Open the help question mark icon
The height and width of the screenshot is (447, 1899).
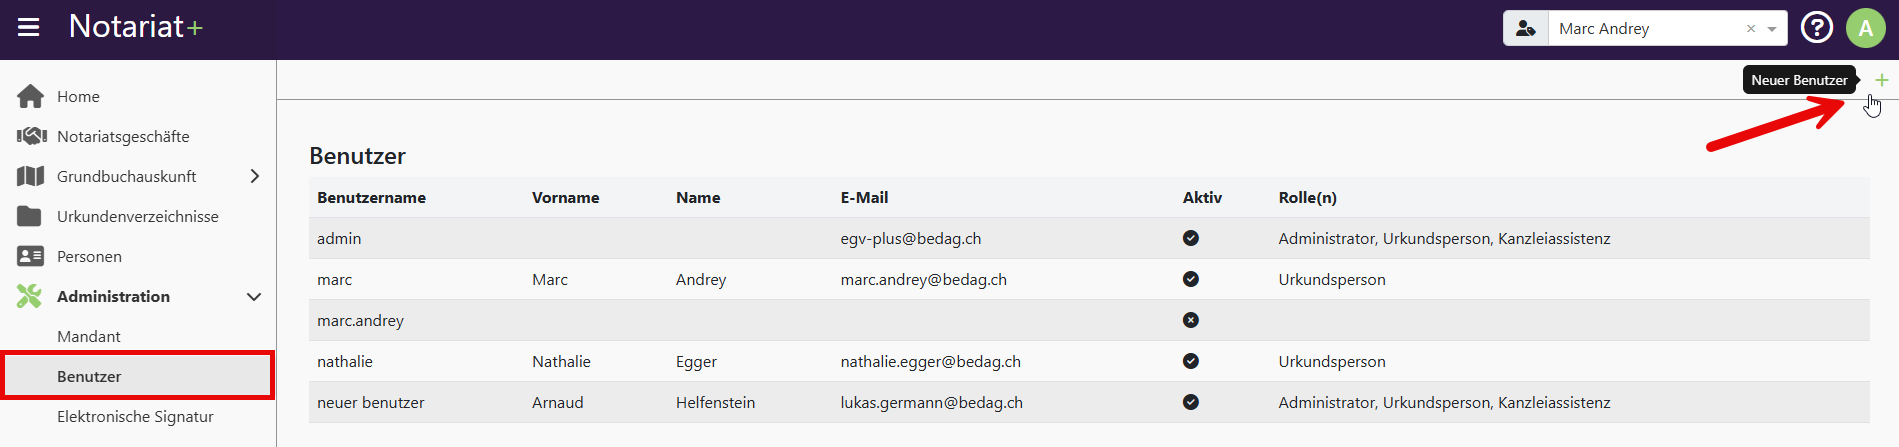(x=1816, y=28)
